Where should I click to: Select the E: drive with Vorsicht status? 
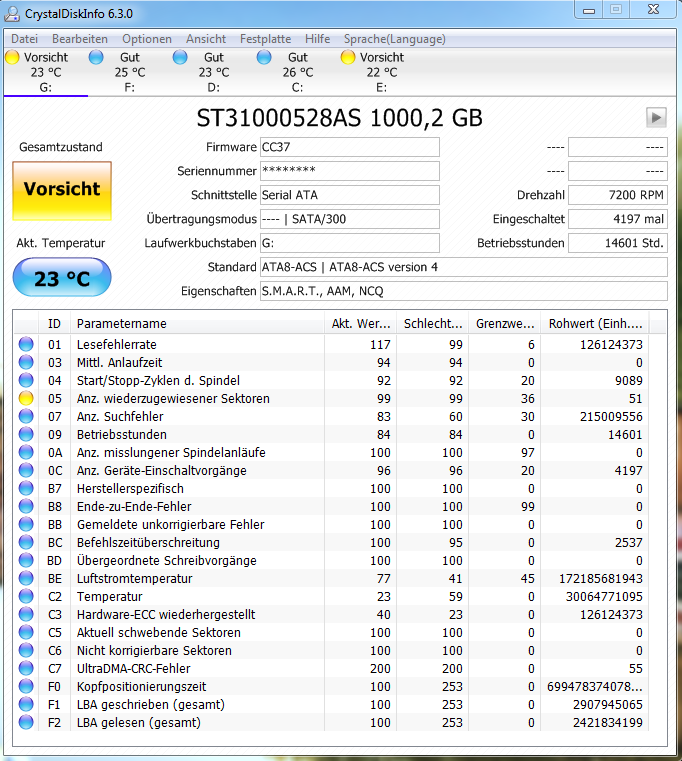click(x=382, y=72)
